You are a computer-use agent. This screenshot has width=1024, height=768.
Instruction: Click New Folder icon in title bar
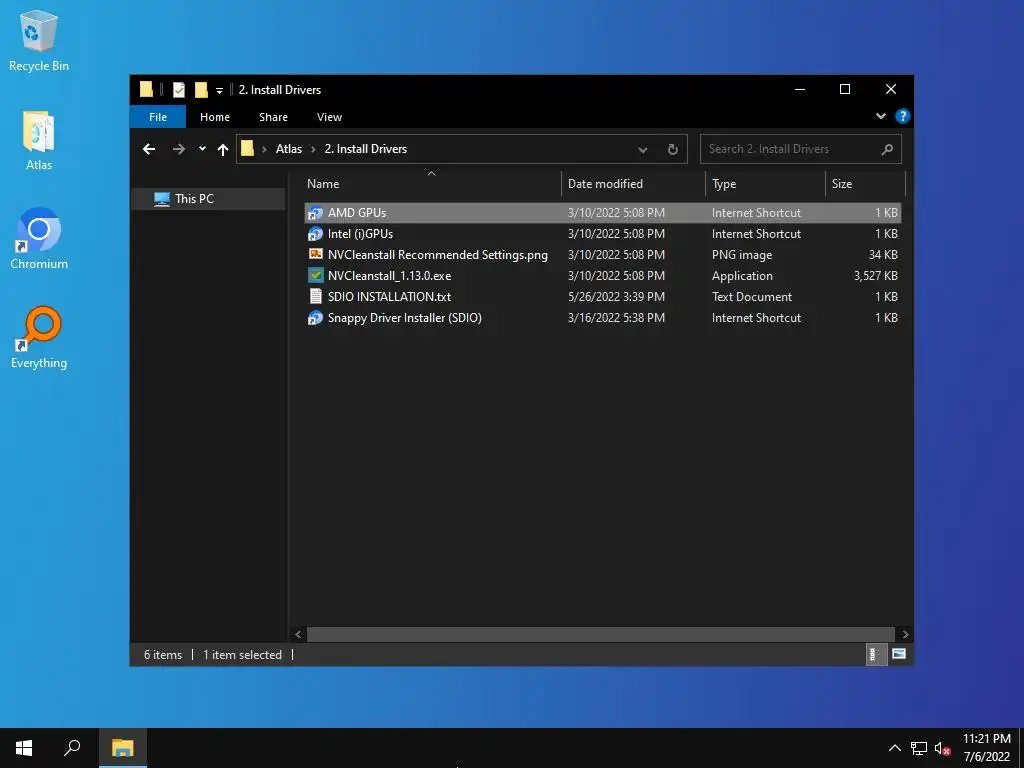(x=201, y=89)
